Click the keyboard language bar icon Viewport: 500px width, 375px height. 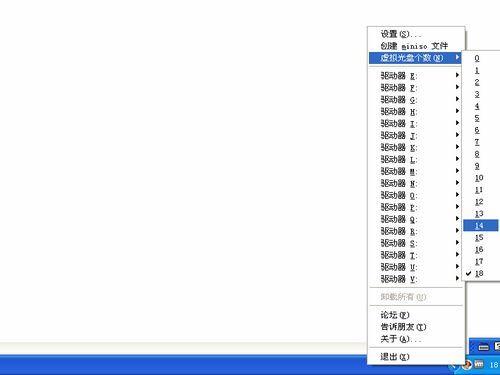[x=483, y=347]
